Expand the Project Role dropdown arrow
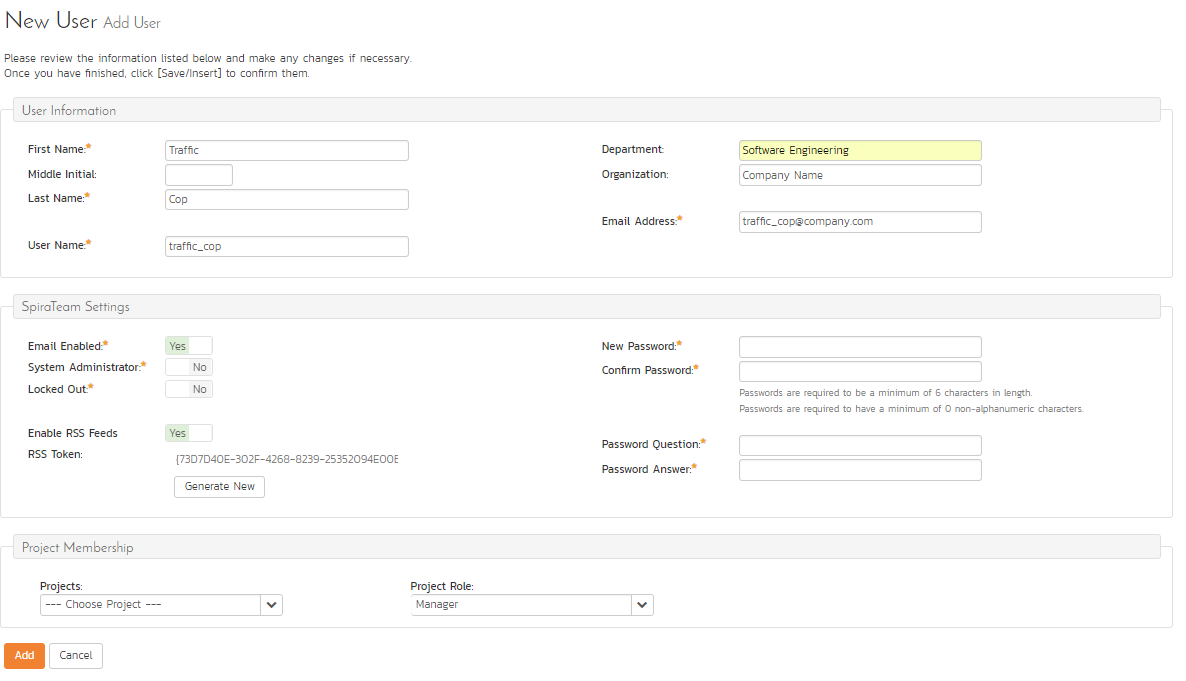This screenshot has width=1186, height=681. coord(642,605)
